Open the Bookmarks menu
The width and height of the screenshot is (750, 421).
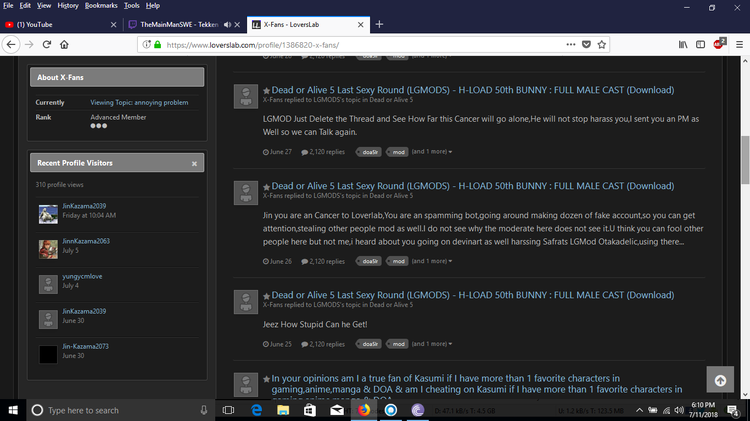101,6
